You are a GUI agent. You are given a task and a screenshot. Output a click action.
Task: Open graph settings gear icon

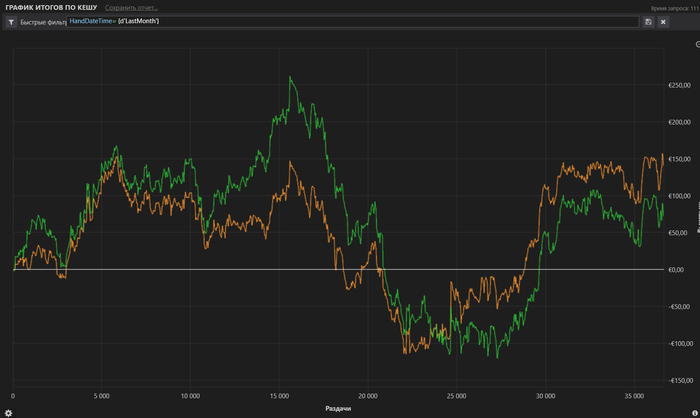coord(8,413)
